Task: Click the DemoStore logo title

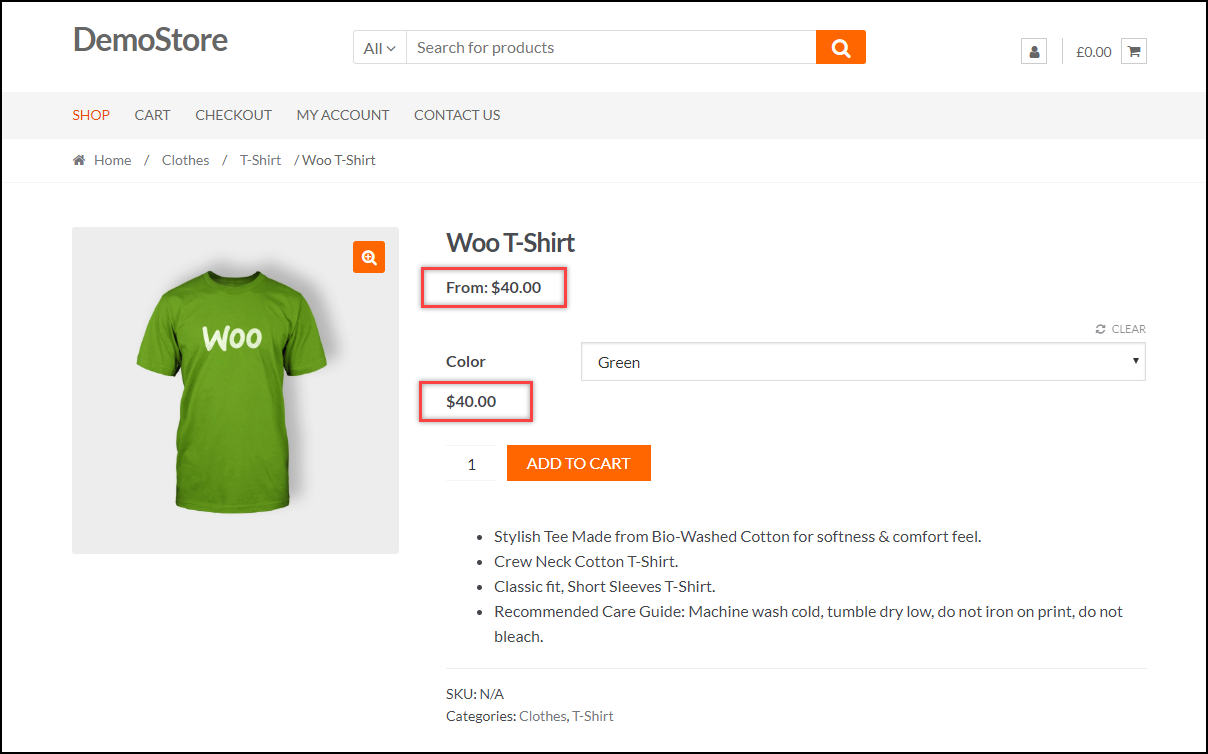Action: coord(150,40)
